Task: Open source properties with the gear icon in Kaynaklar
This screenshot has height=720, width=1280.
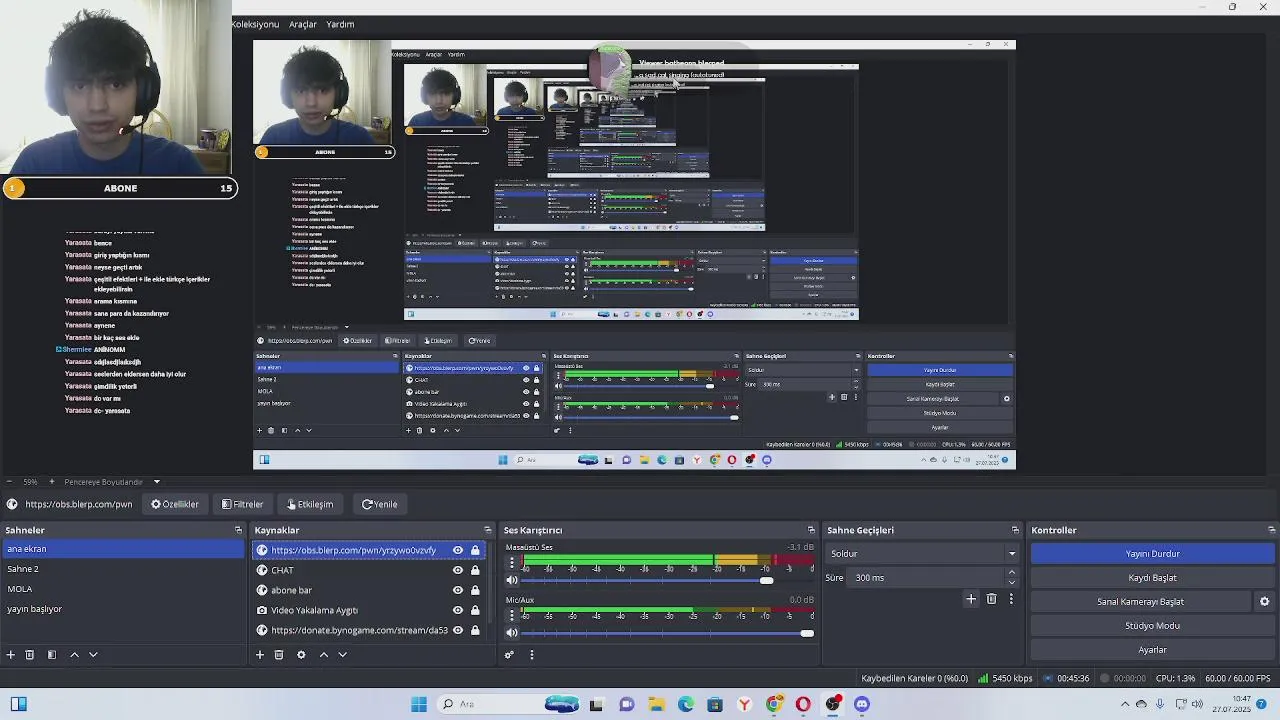Action: (301, 655)
